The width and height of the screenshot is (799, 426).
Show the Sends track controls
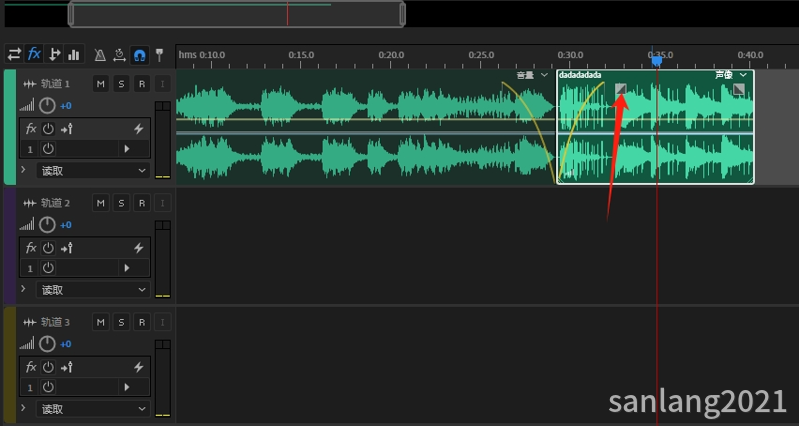pyautogui.click(x=54, y=54)
